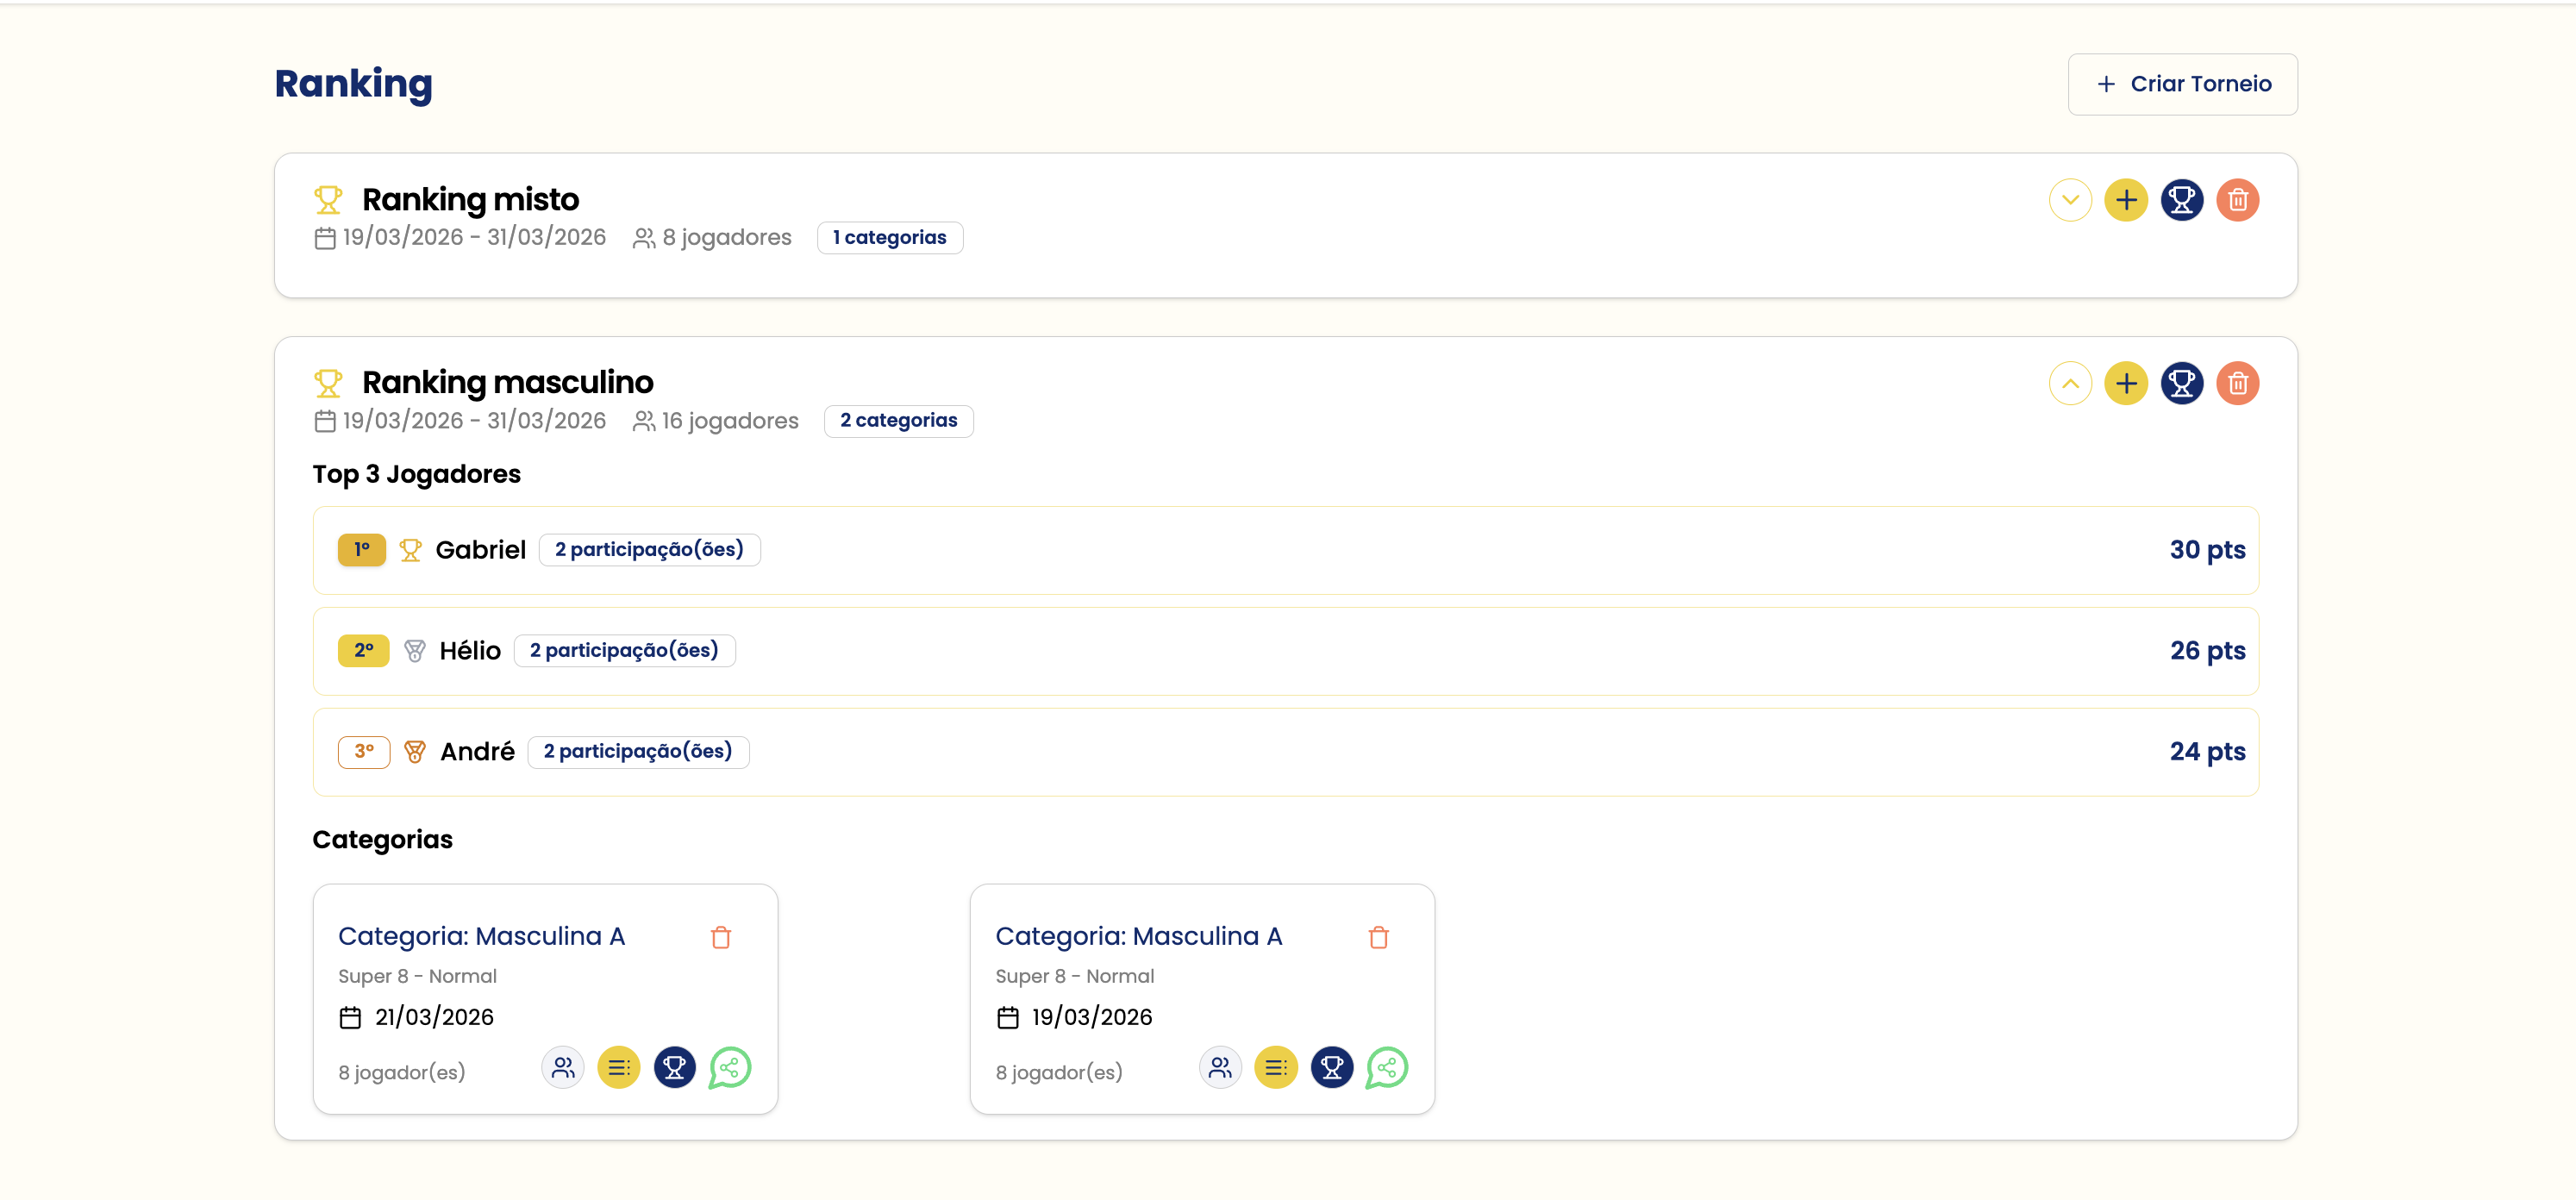Viewport: 2576px width, 1200px height.
Task: Open trophy icon in 19/03/2026 category card
Action: tap(1332, 1068)
